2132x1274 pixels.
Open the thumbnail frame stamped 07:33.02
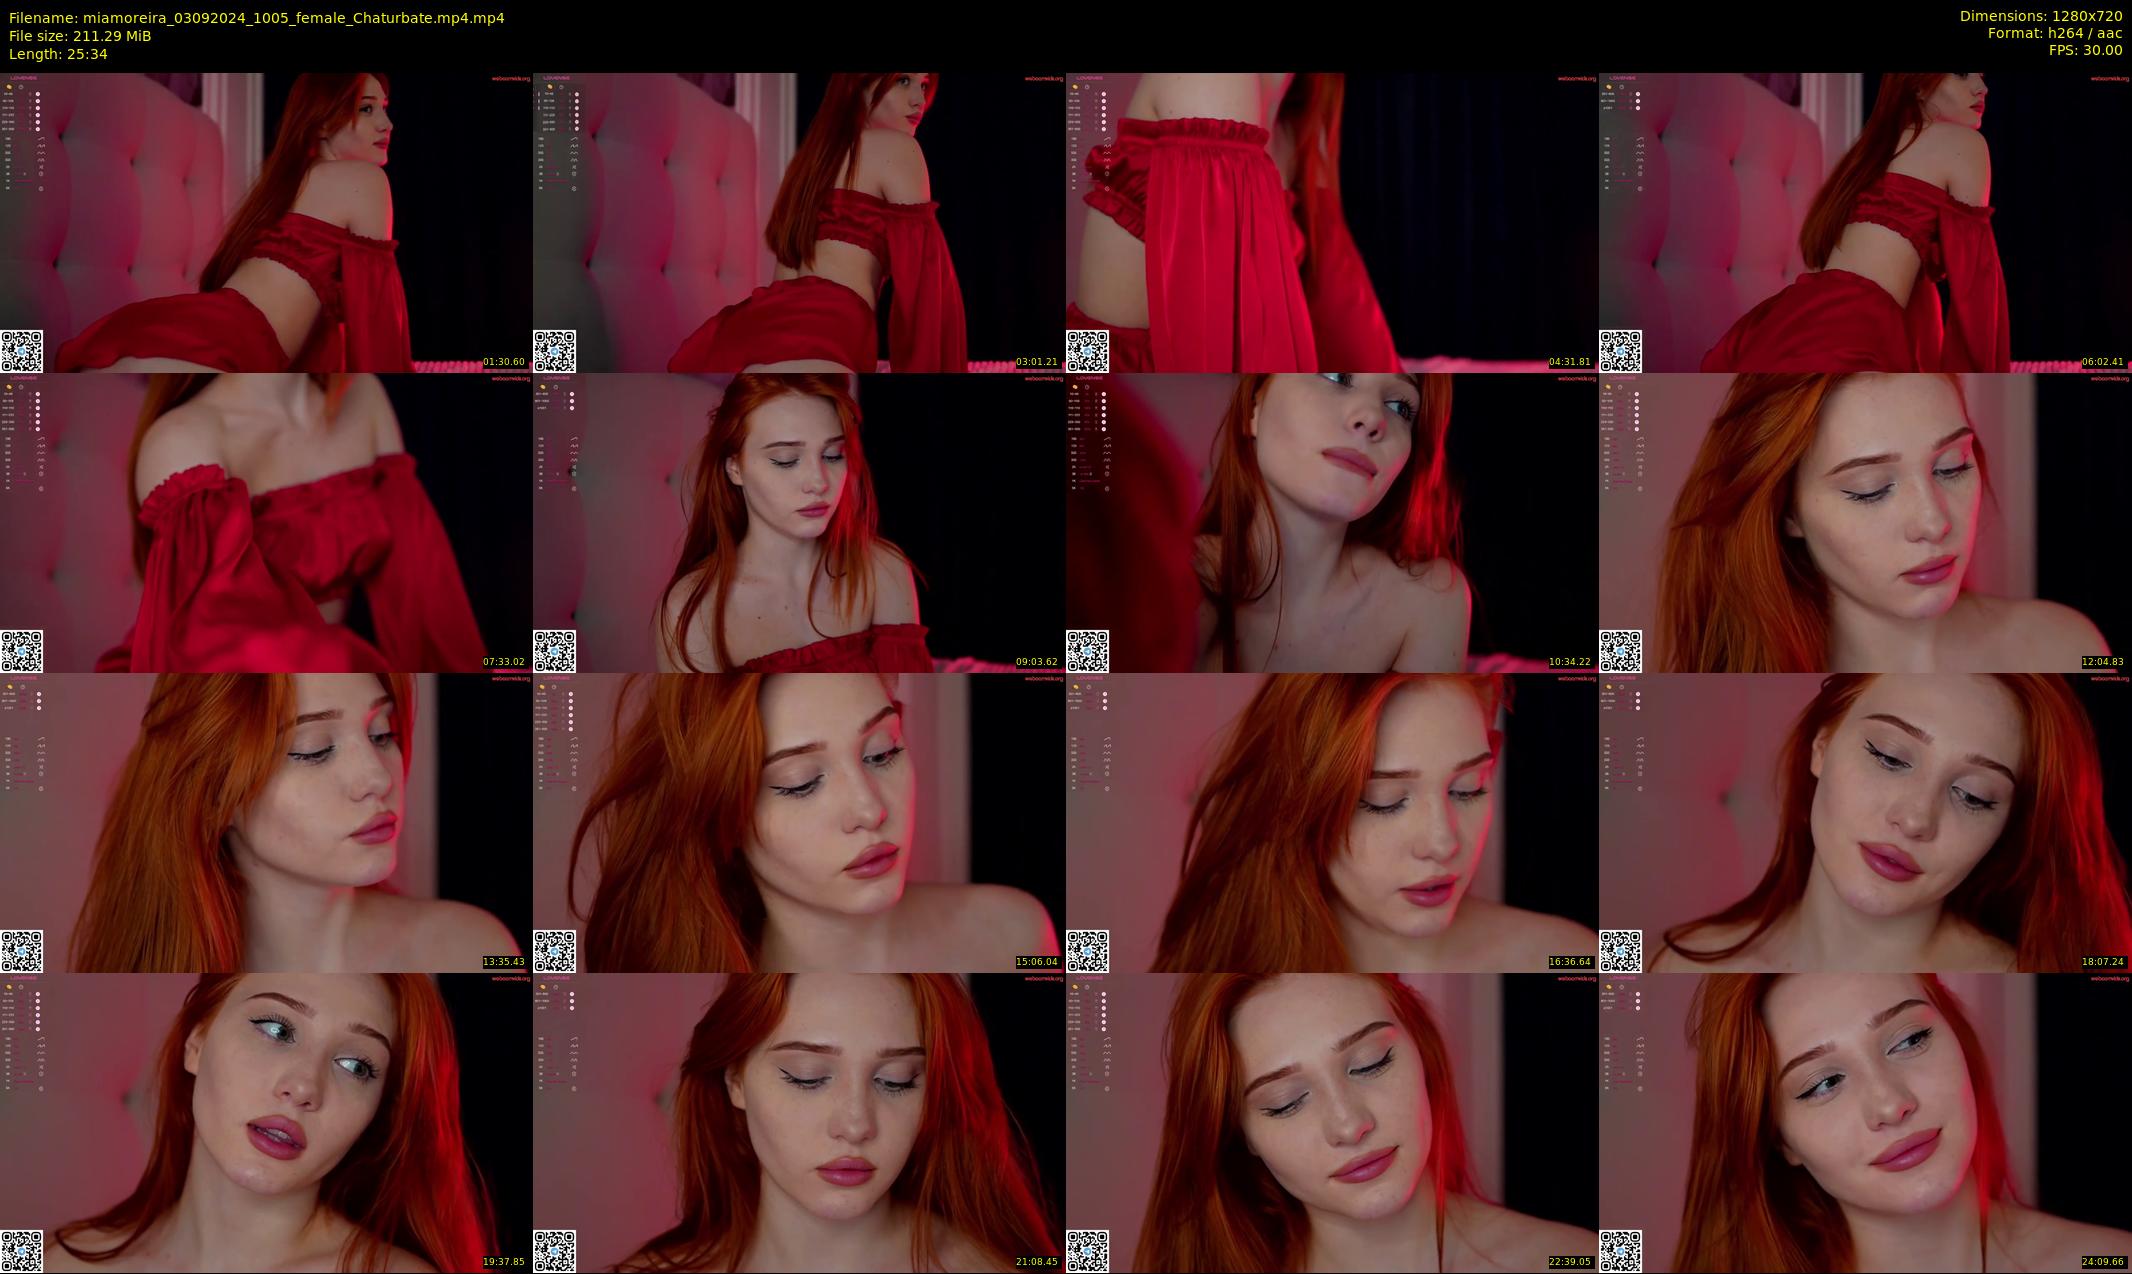point(266,522)
